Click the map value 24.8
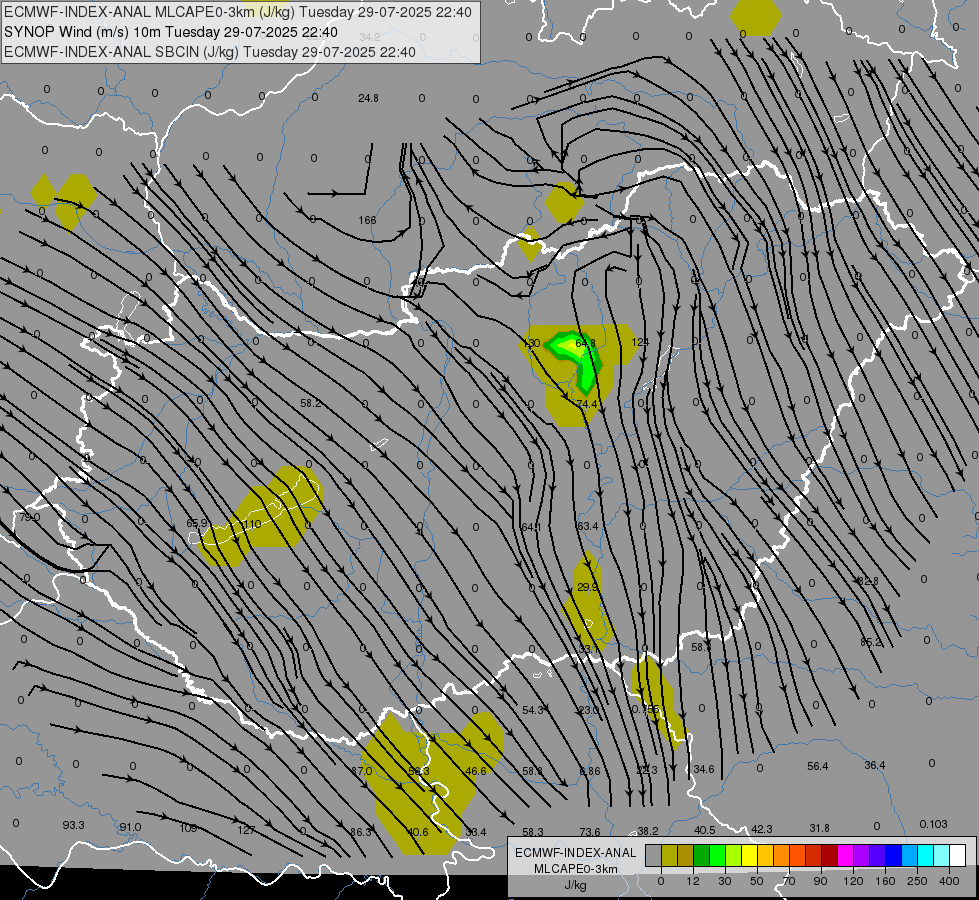The image size is (979, 900). (x=368, y=98)
